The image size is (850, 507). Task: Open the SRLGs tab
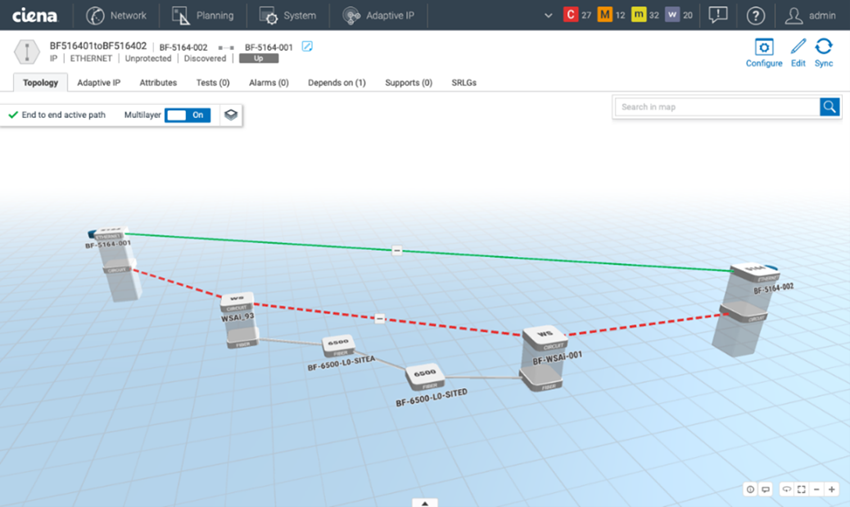pyautogui.click(x=463, y=82)
